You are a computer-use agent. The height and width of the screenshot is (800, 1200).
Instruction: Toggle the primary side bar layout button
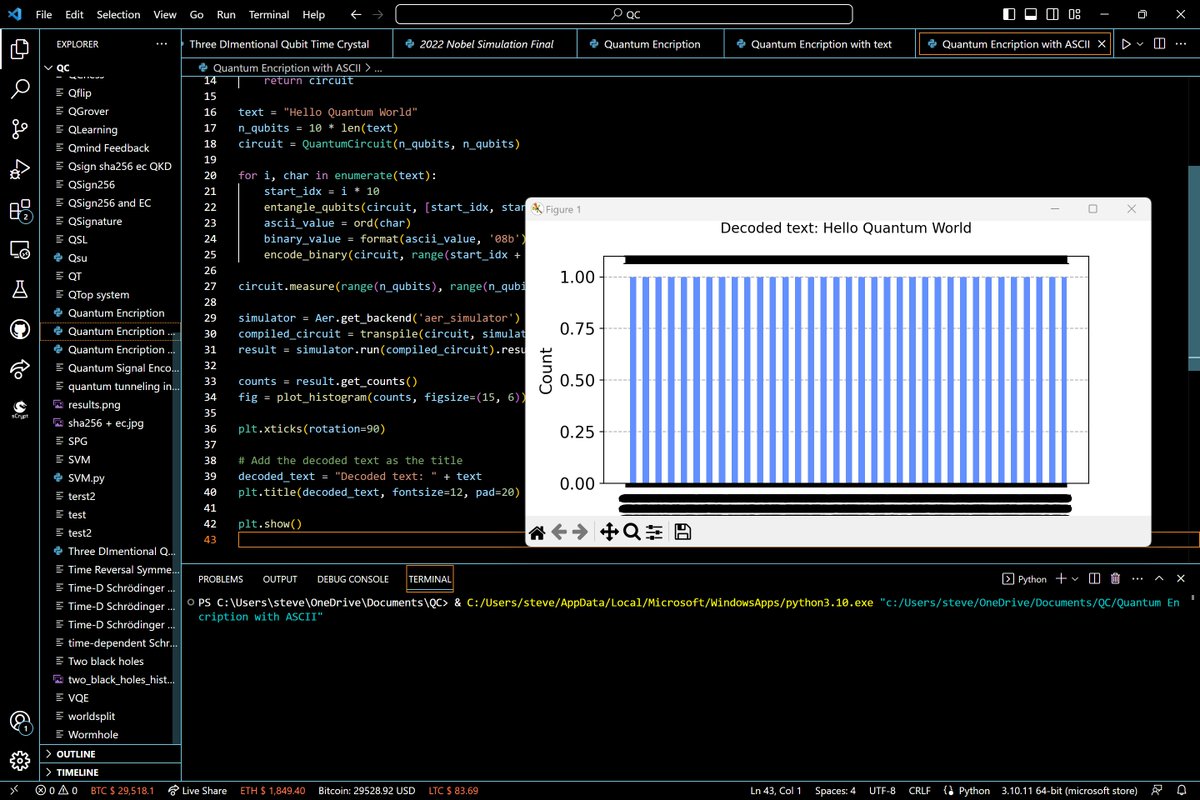tap(1010, 15)
